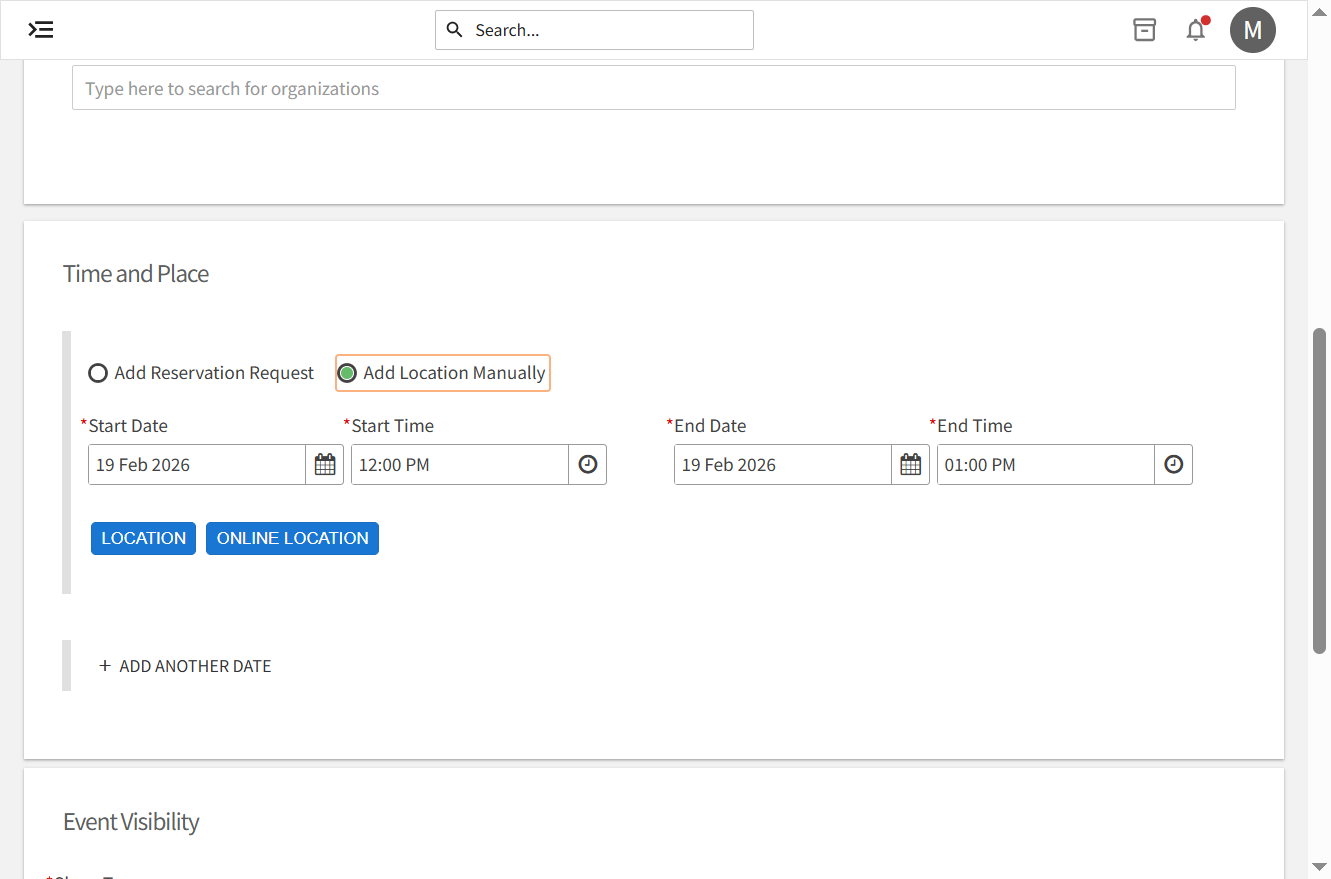Open the notifications bell
The width and height of the screenshot is (1331, 879).
[1196, 30]
